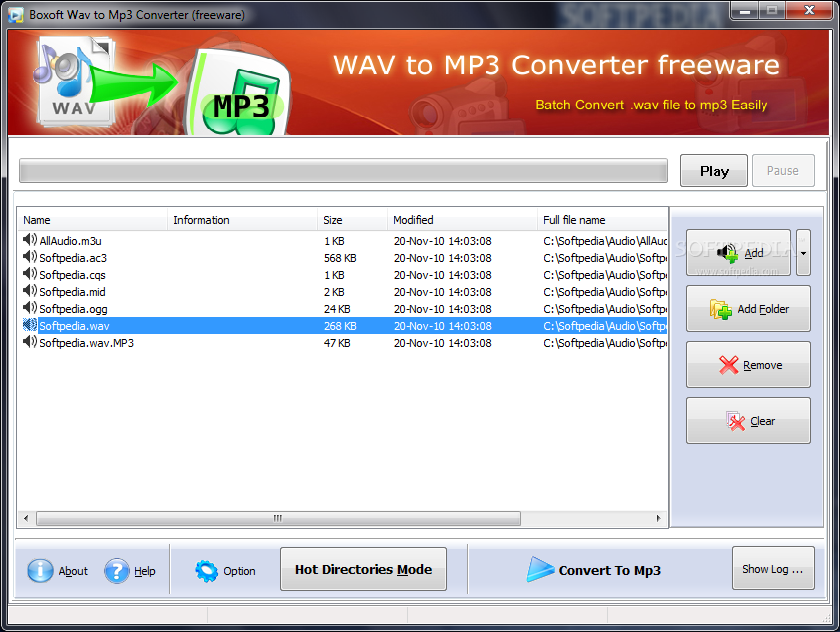Click the folder with plus Add Folder icon
840x632 pixels.
click(721, 309)
